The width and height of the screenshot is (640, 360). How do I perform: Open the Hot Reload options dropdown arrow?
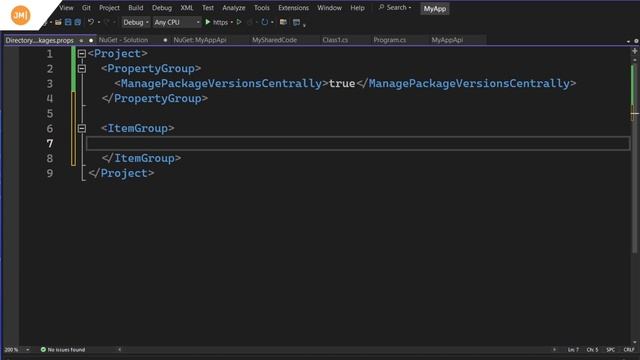coord(272,22)
